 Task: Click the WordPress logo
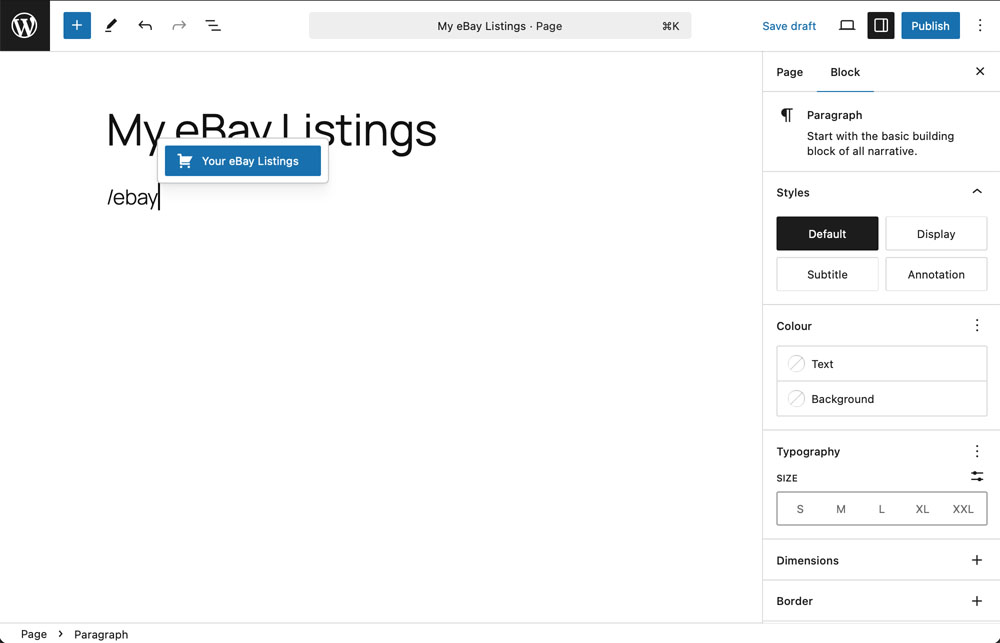click(x=24, y=26)
